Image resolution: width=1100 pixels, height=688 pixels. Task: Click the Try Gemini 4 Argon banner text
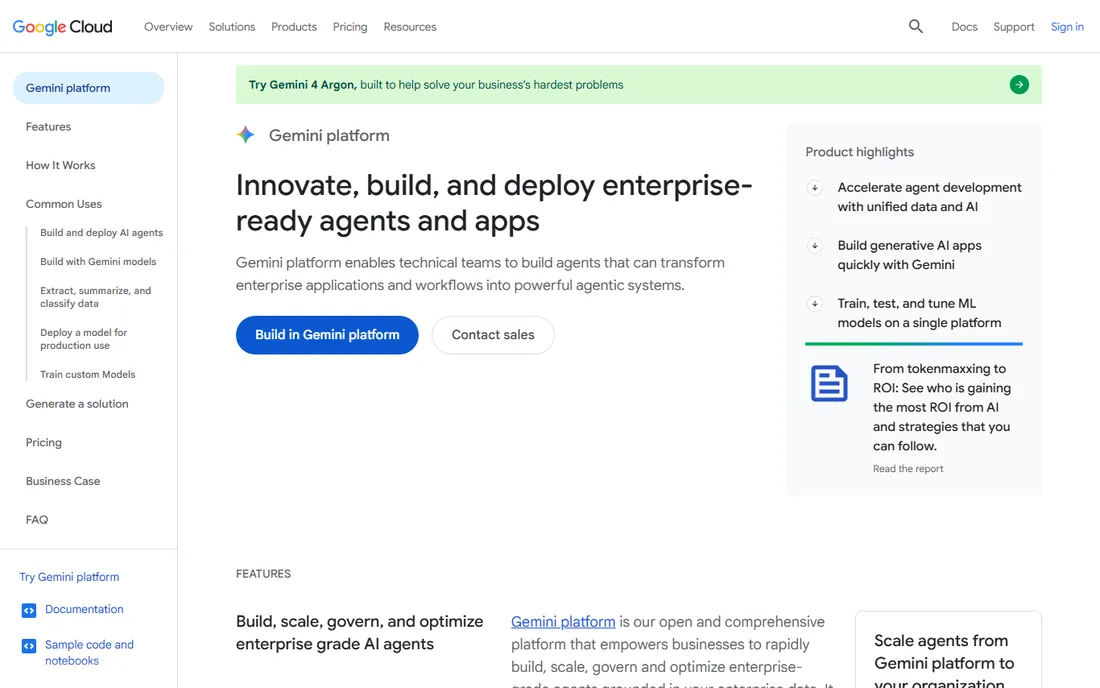(436, 85)
